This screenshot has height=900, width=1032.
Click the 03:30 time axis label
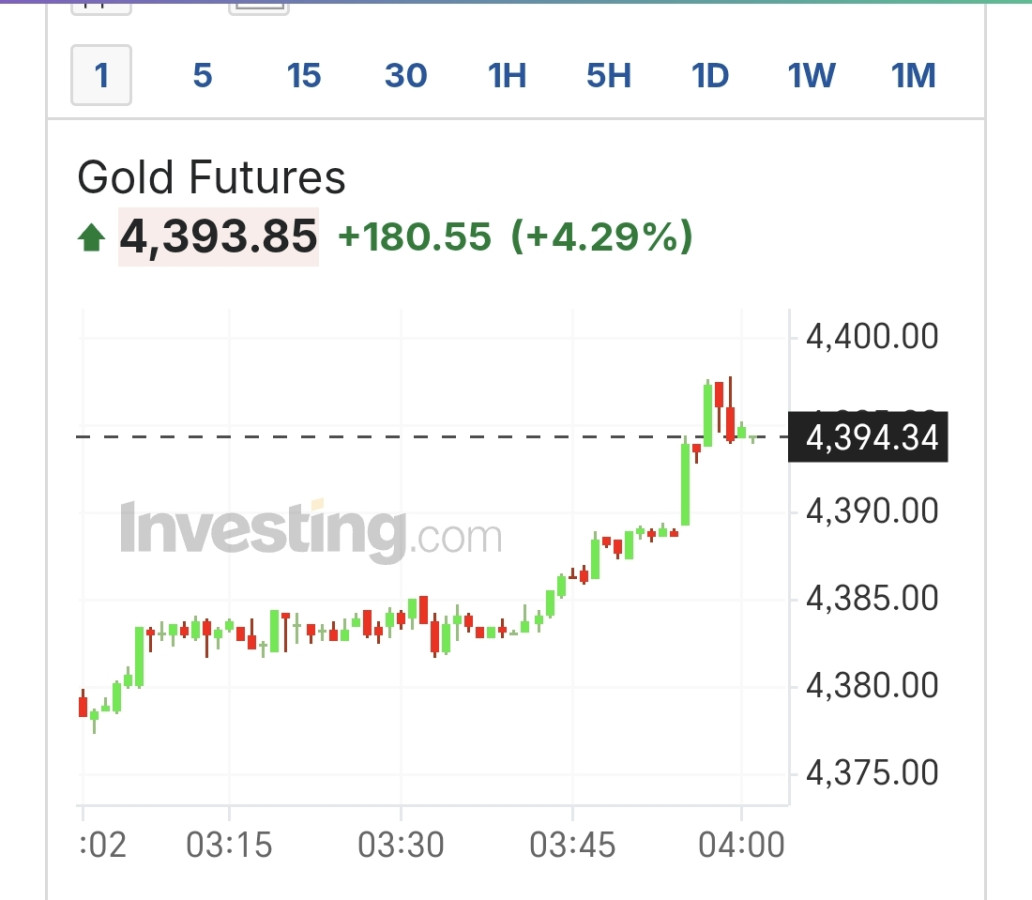401,845
